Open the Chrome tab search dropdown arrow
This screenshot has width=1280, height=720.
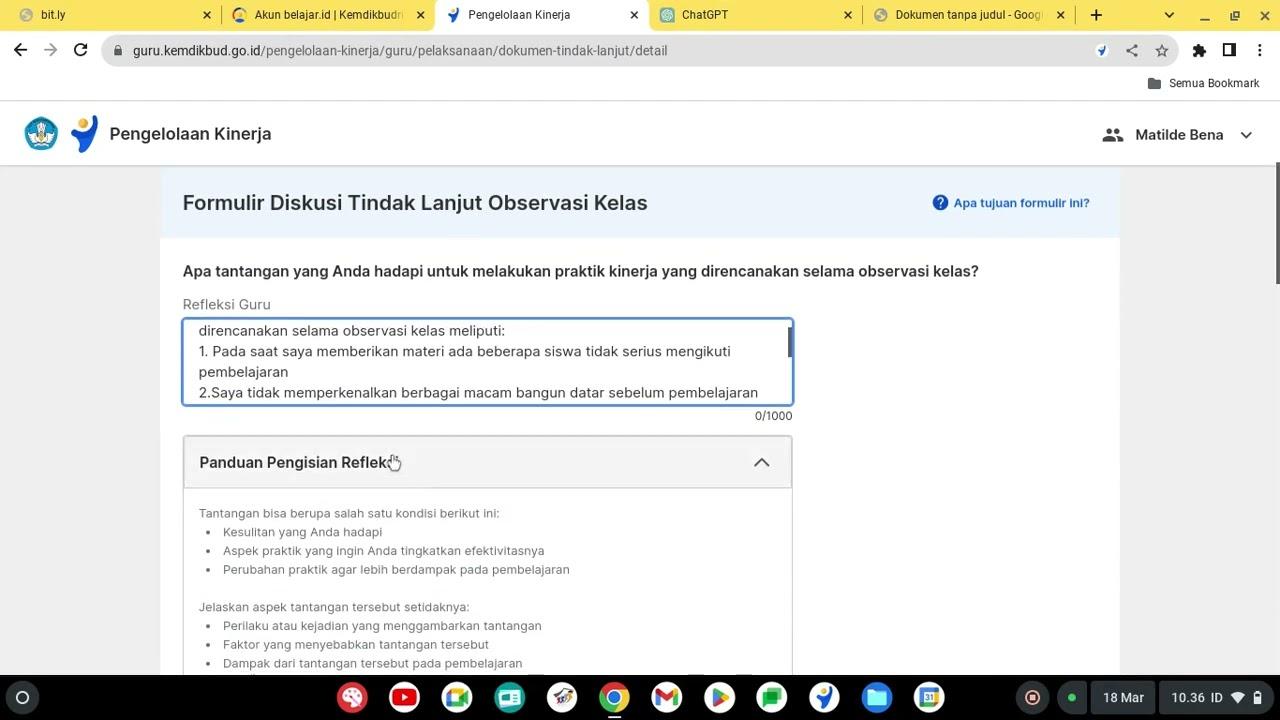tap(1169, 15)
